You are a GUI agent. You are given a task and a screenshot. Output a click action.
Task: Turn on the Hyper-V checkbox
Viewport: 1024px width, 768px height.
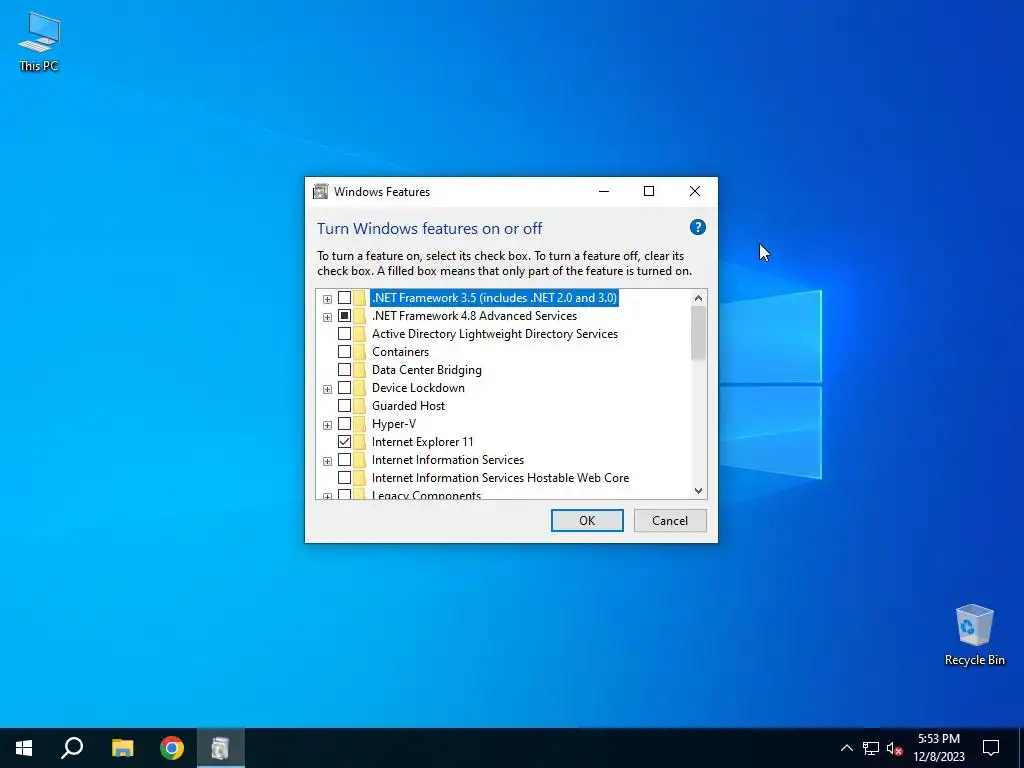coord(344,424)
